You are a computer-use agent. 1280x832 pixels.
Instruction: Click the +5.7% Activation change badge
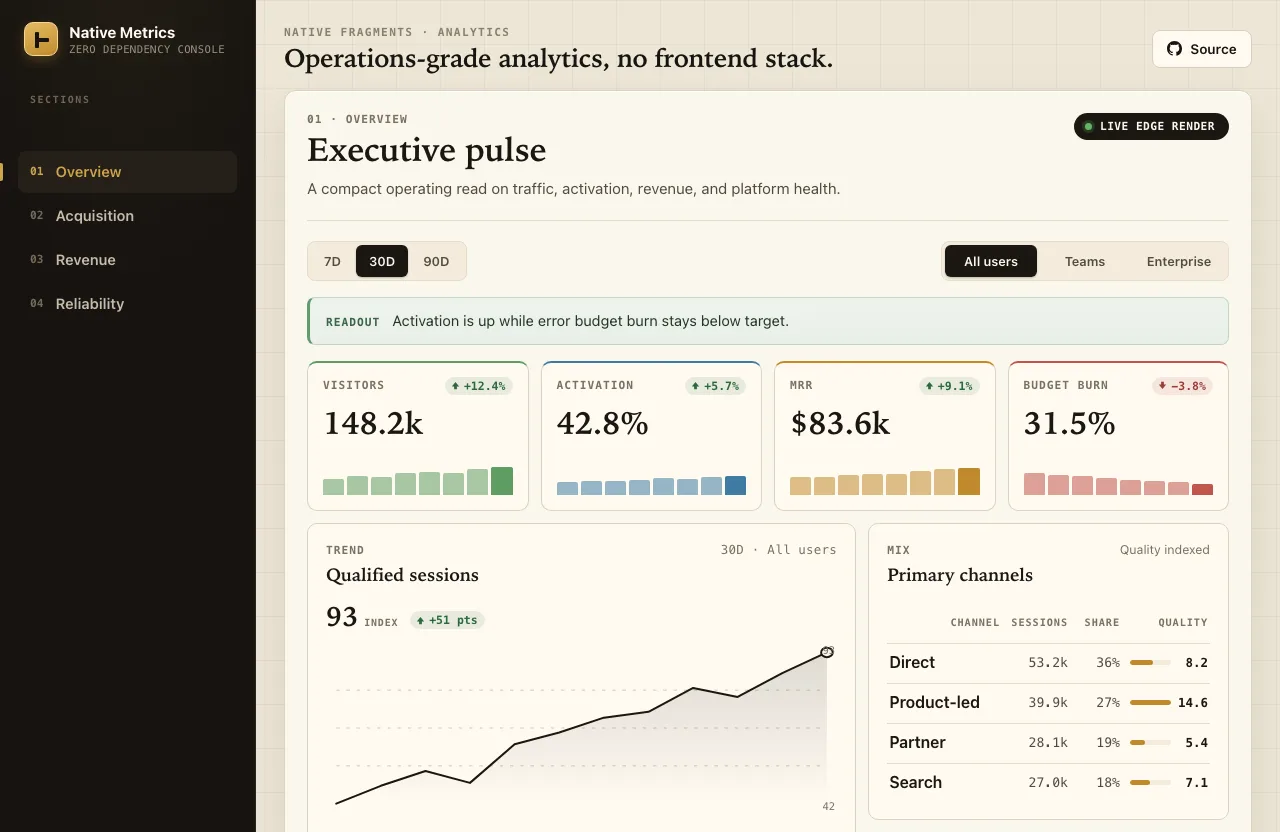(x=715, y=385)
